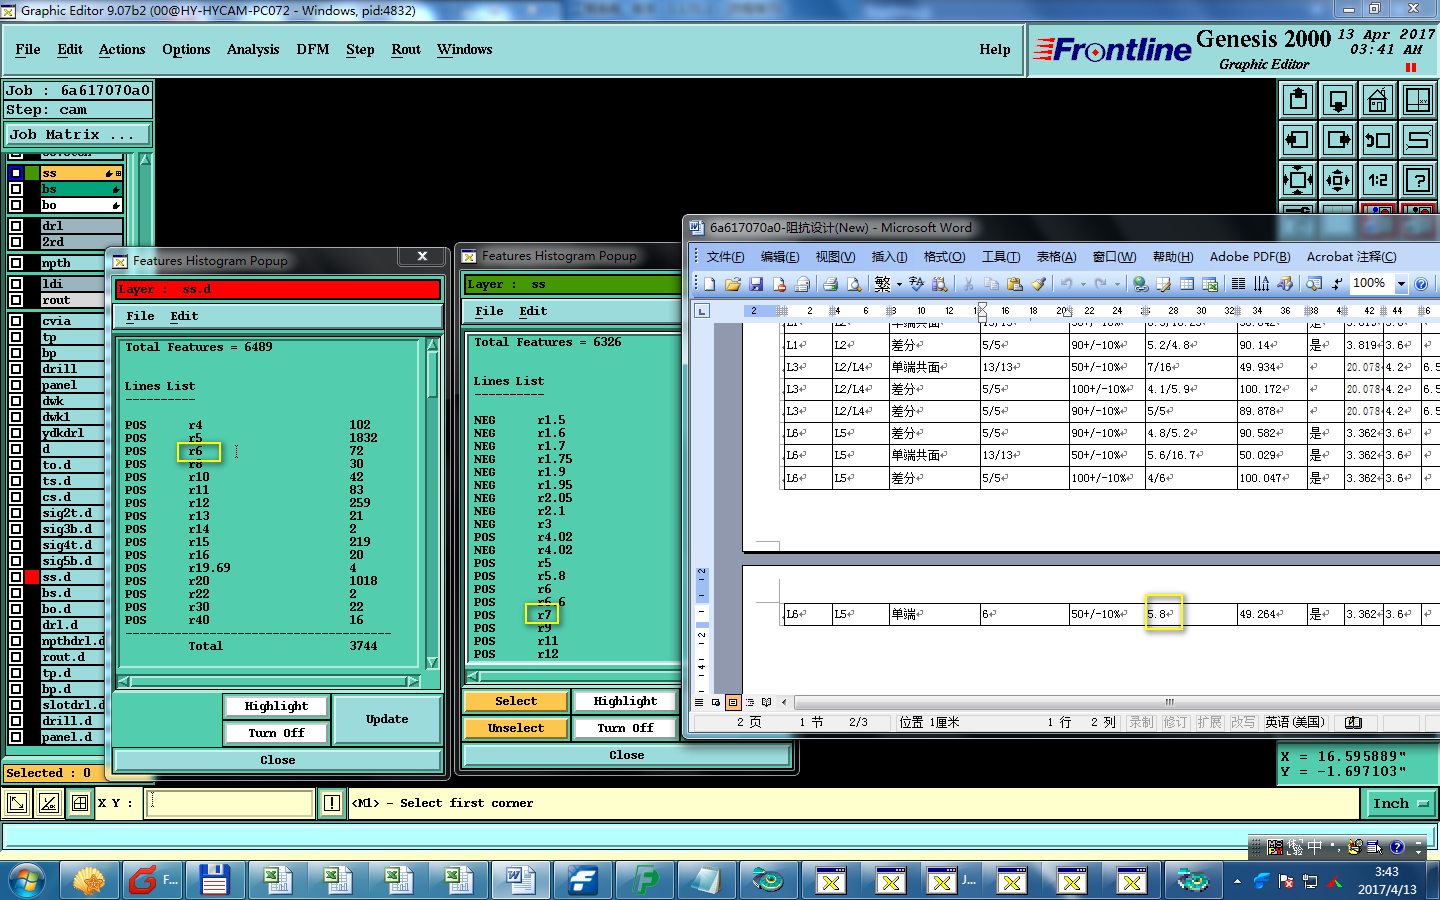1440x900 pixels.
Task: Click Word's New Document toolbar icon
Action: coord(709,284)
